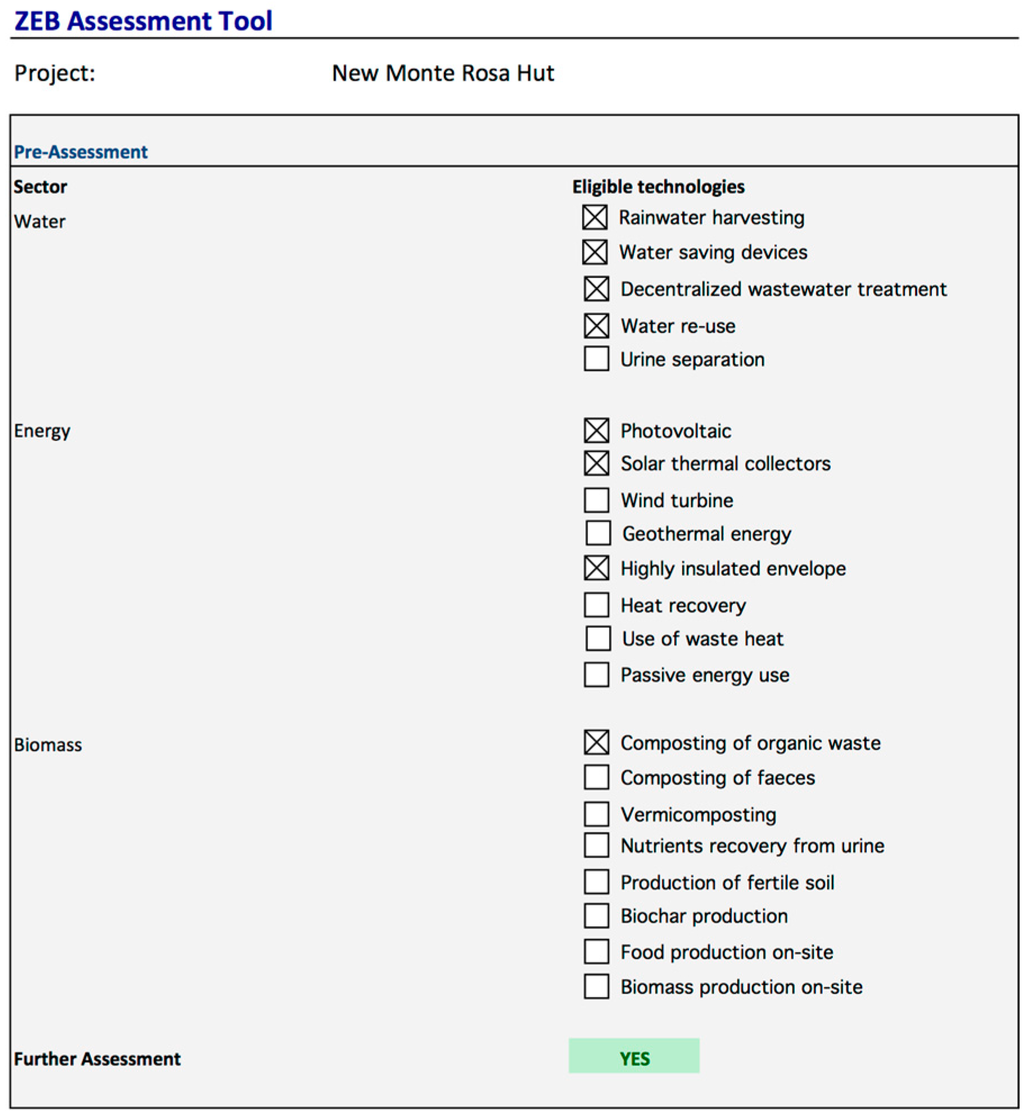Toggle the Water re-use checkbox
The width and height of the screenshot is (1024, 1111).
[x=596, y=325]
